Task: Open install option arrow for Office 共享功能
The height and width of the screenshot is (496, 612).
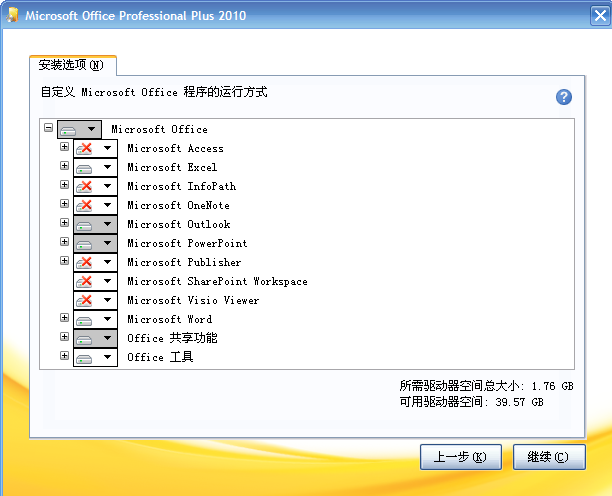Action: coord(107,338)
